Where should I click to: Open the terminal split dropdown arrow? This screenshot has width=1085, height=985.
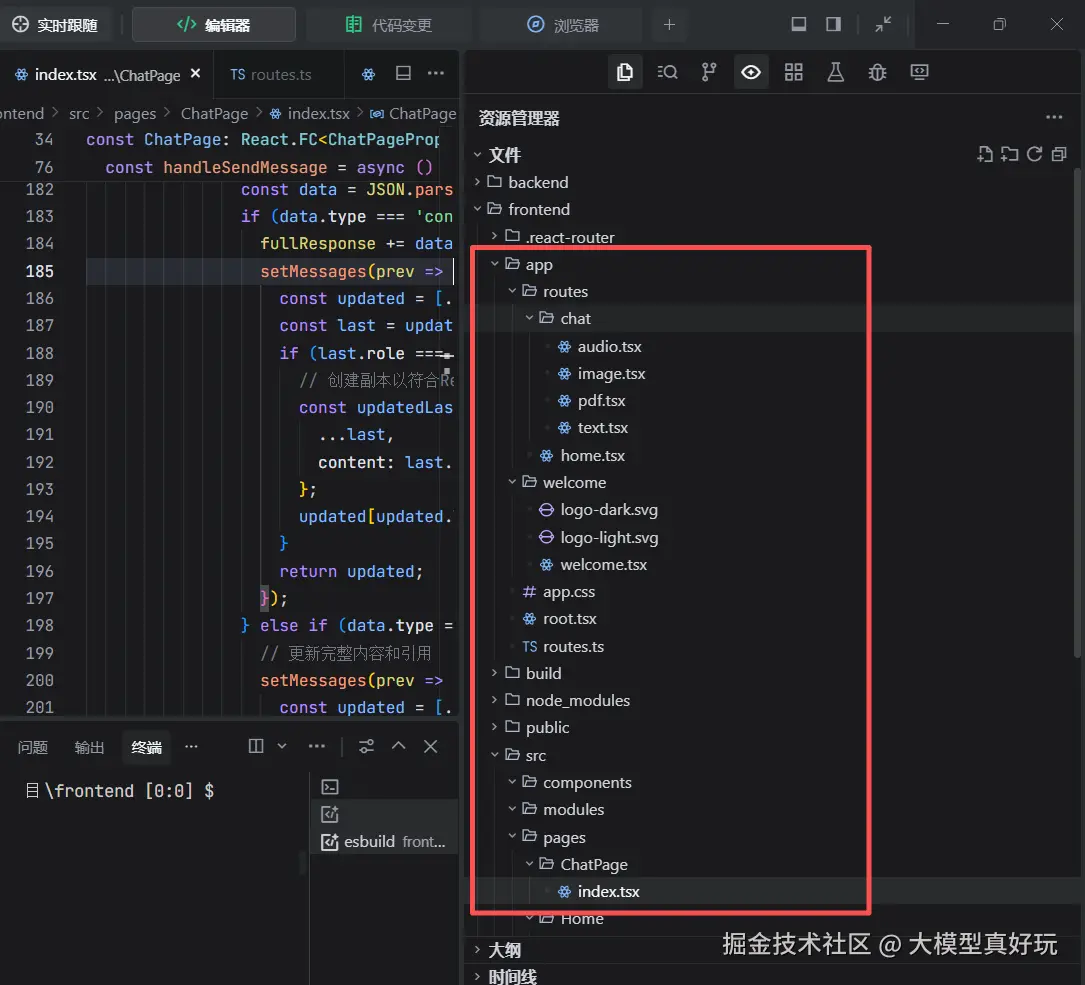click(x=282, y=746)
